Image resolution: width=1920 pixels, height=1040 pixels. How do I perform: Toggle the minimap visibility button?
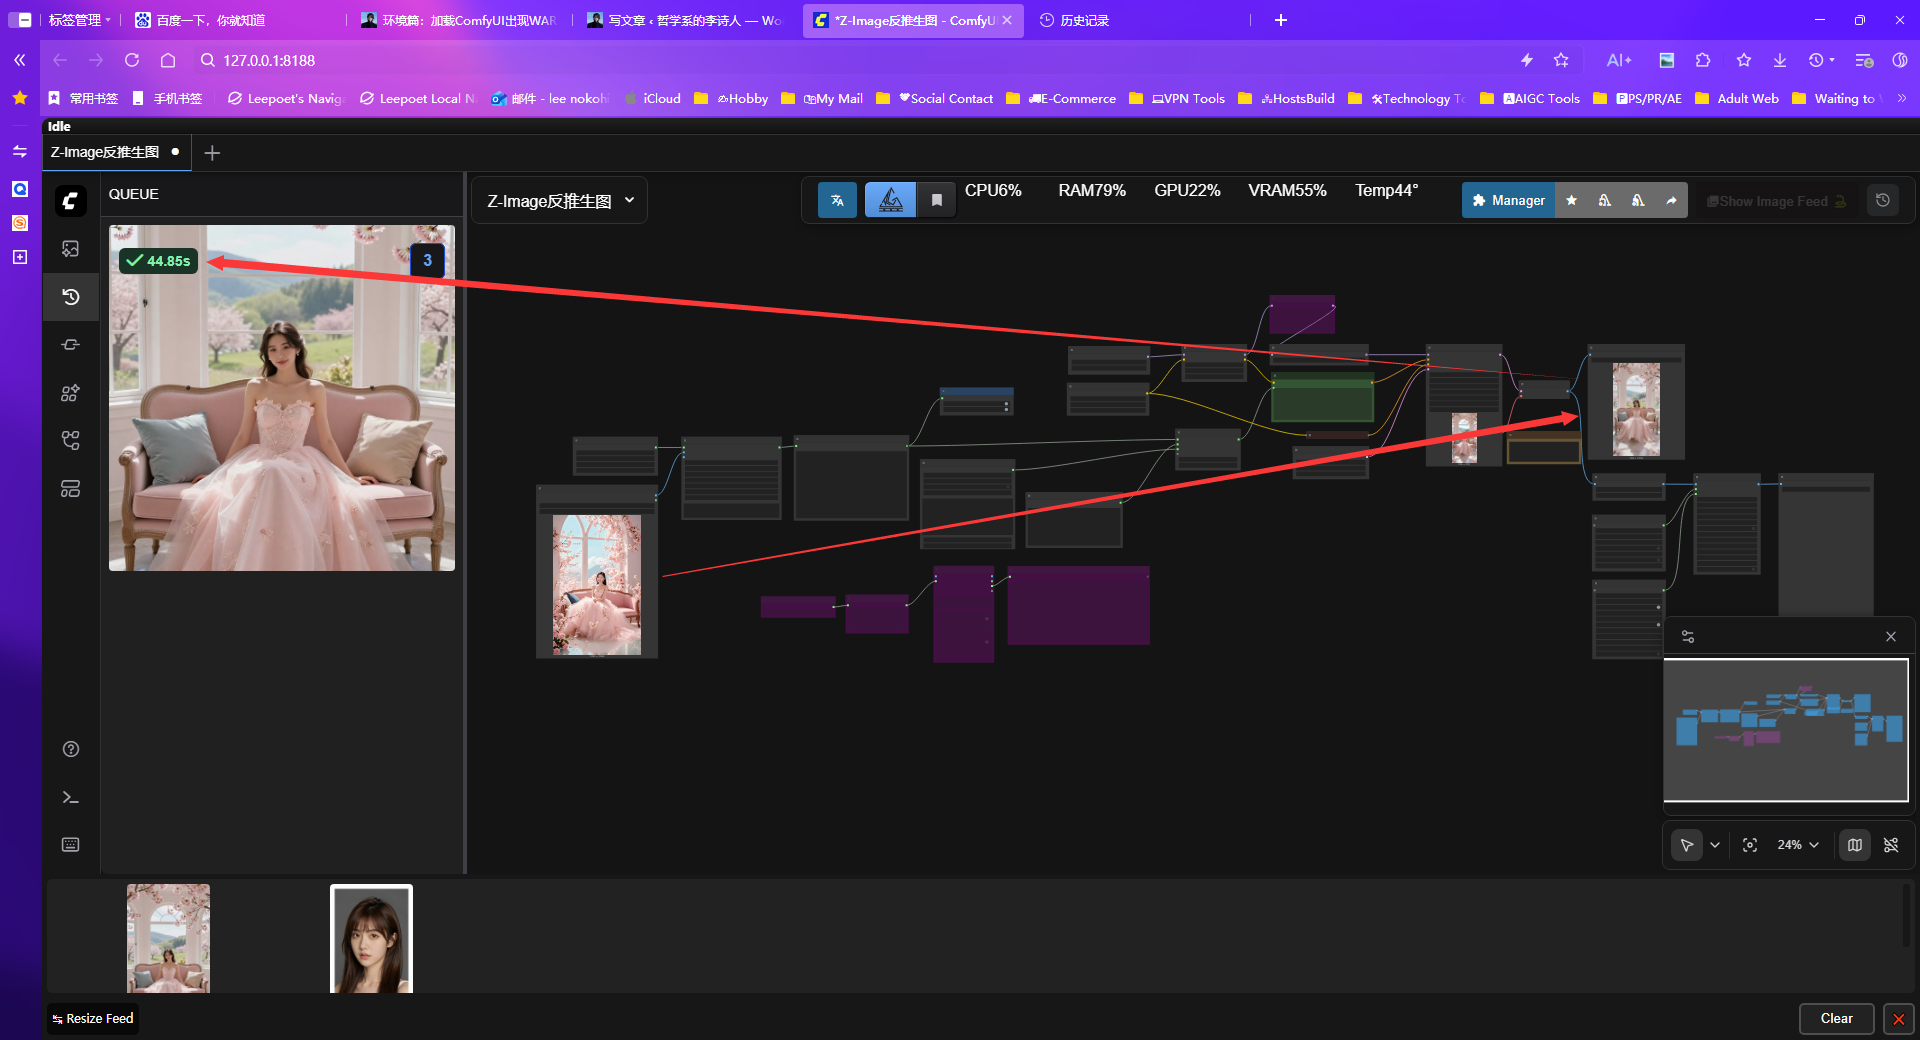point(1855,845)
